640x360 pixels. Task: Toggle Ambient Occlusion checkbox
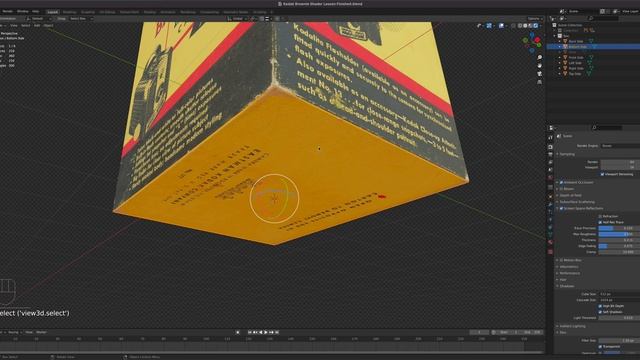[x=562, y=182]
